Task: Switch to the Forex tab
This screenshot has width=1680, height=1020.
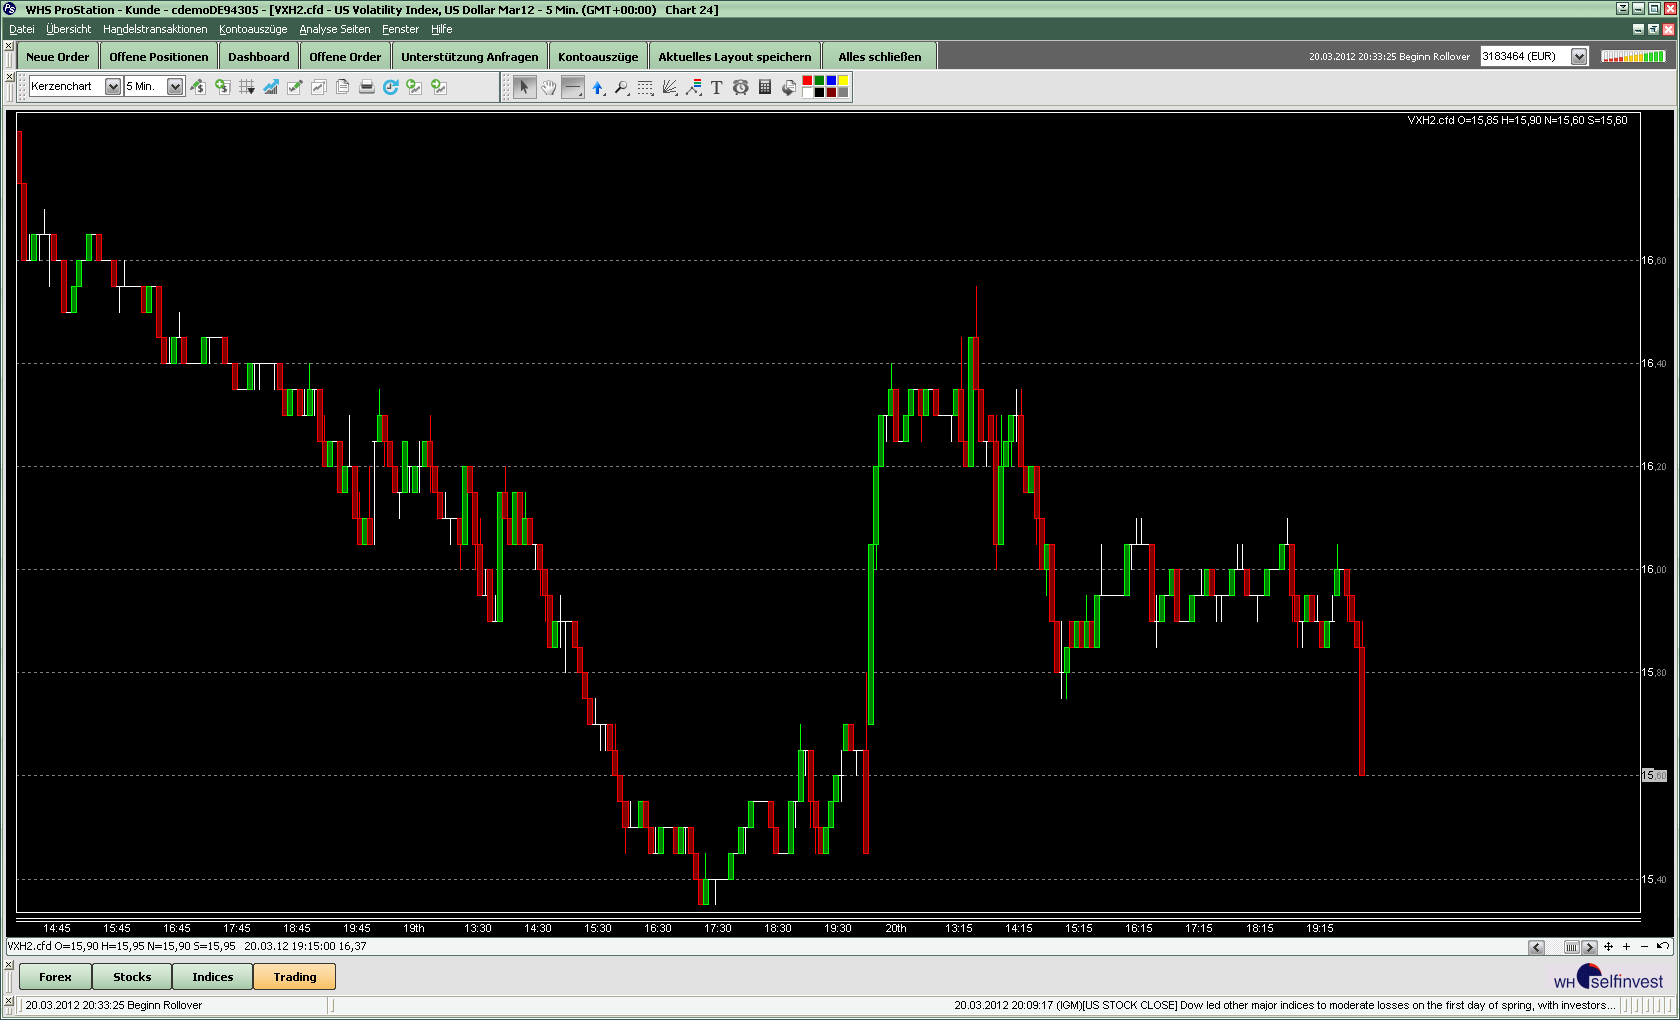Action: [x=55, y=976]
